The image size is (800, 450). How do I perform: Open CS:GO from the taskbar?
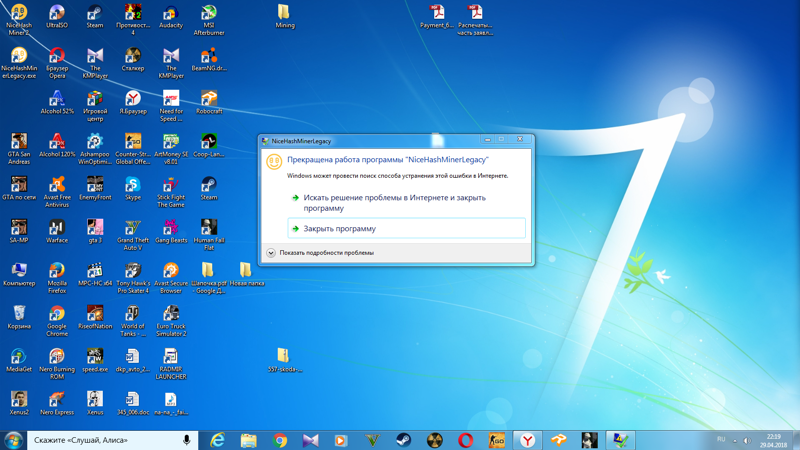point(496,440)
